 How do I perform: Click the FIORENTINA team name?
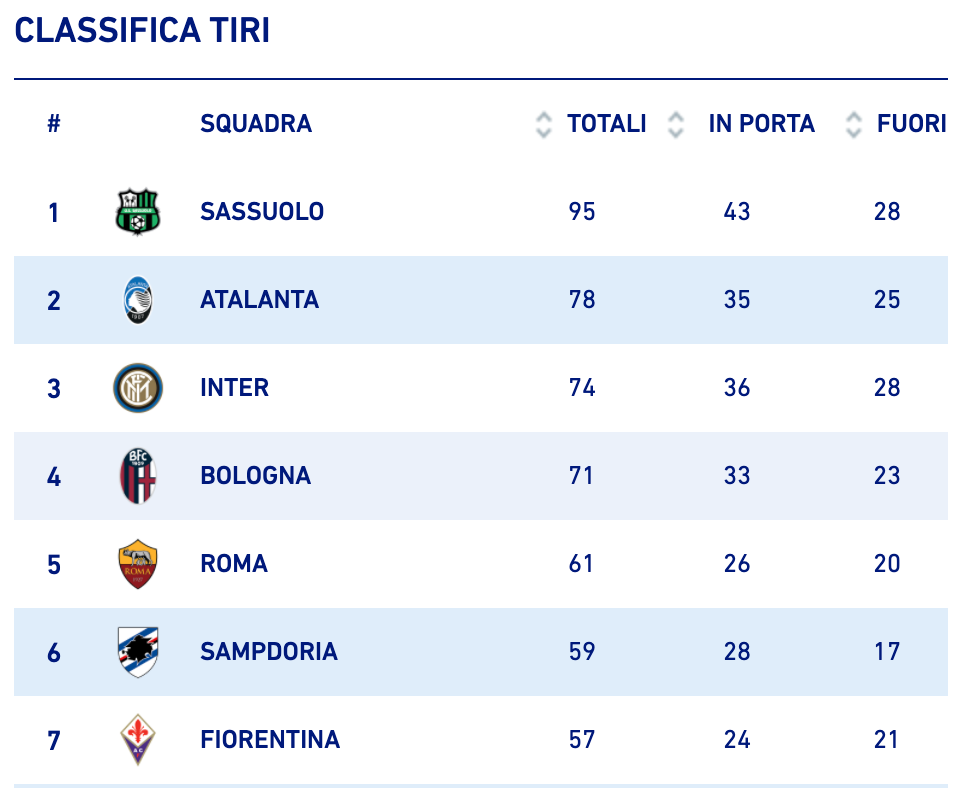pyautogui.click(x=270, y=740)
